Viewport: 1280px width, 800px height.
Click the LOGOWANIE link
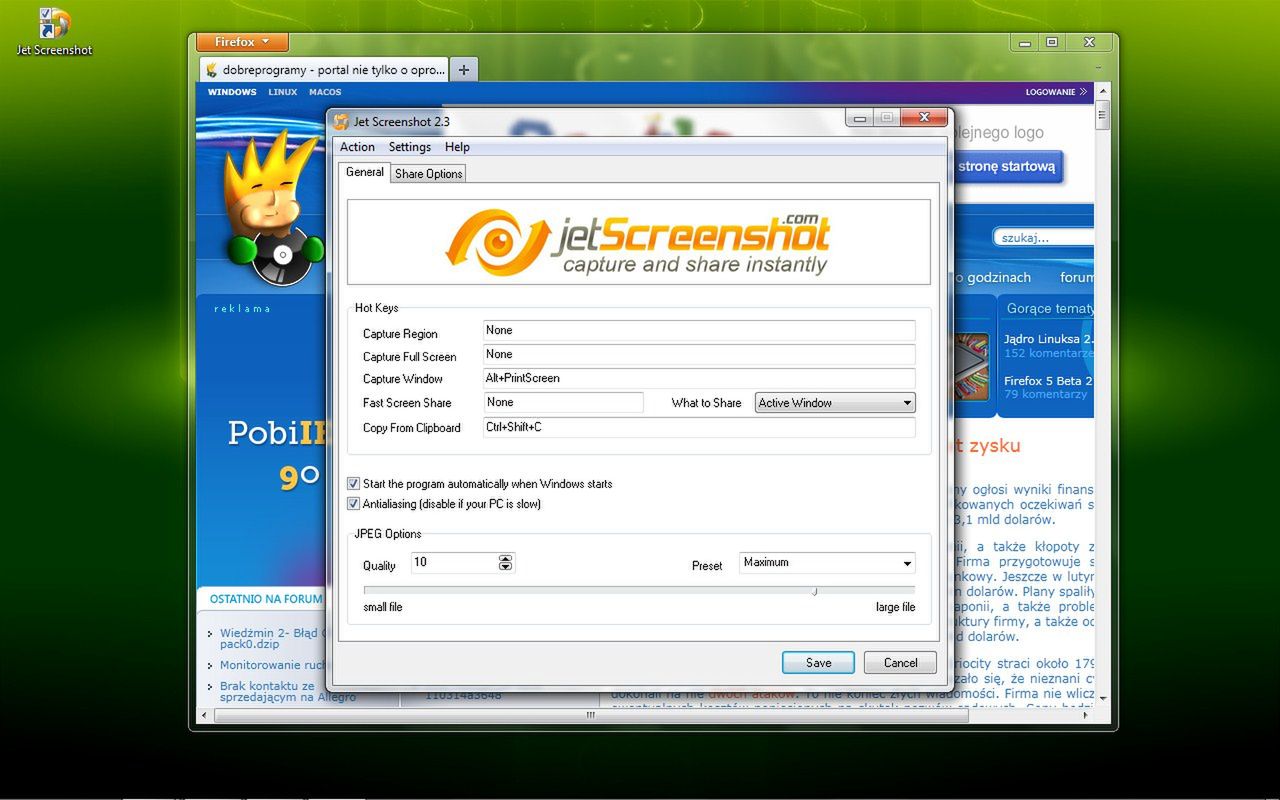pos(1056,92)
